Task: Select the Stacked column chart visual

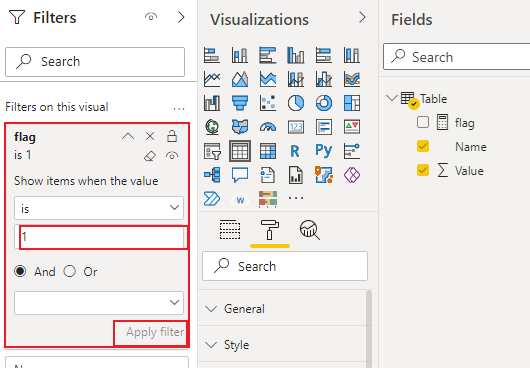Action: [x=240, y=55]
